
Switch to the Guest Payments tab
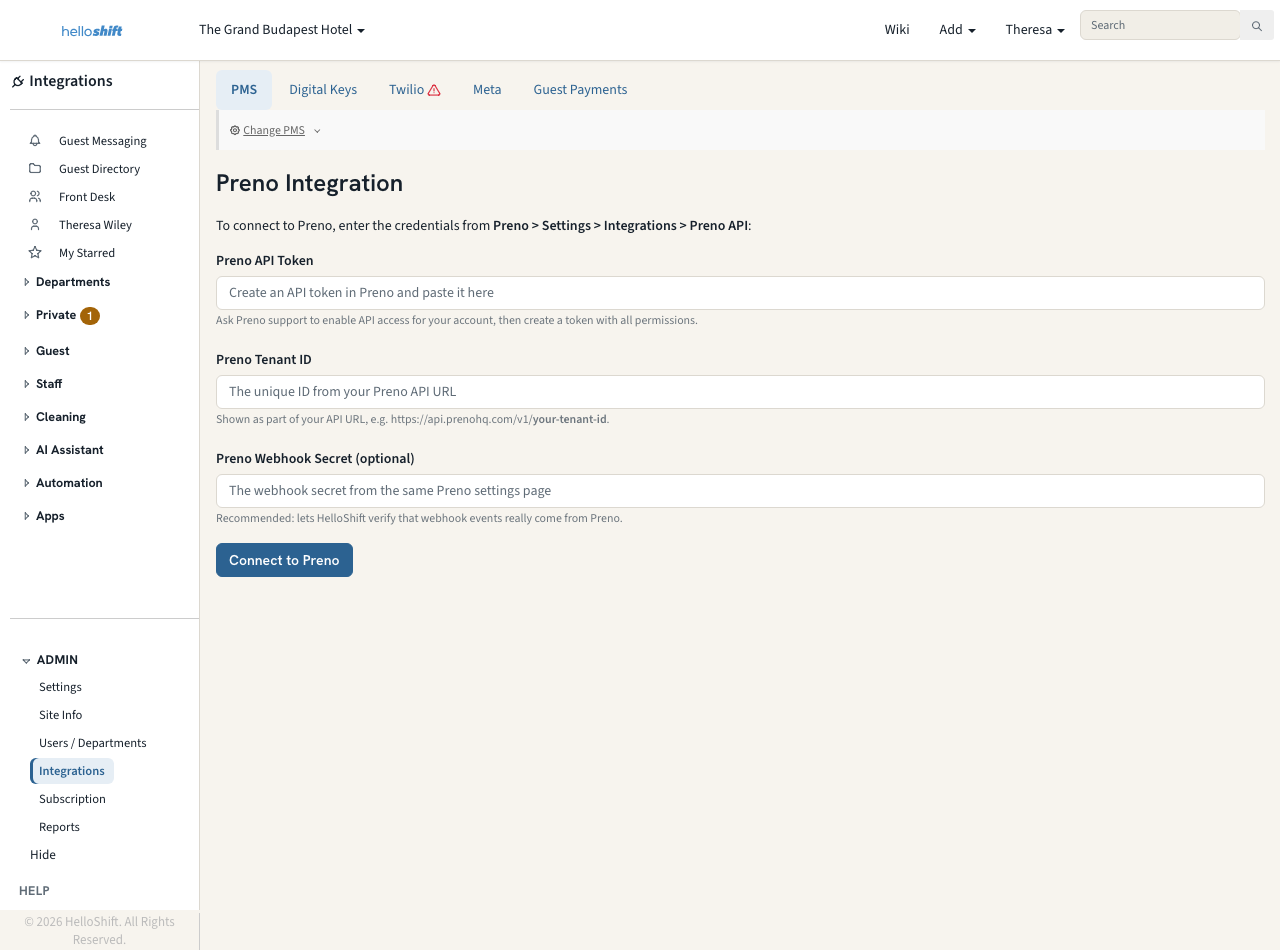coord(580,90)
